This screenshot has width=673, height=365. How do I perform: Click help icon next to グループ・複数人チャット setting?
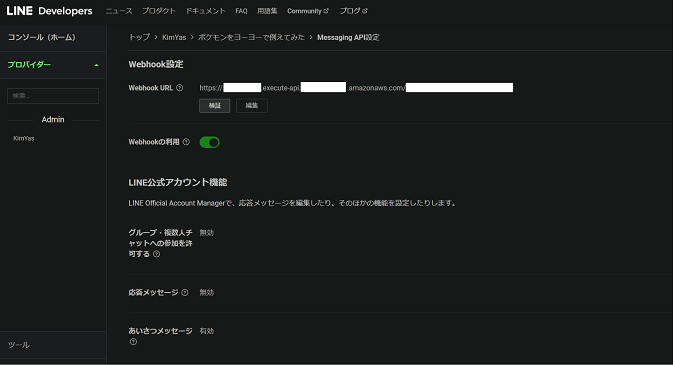pyautogui.click(x=157, y=254)
